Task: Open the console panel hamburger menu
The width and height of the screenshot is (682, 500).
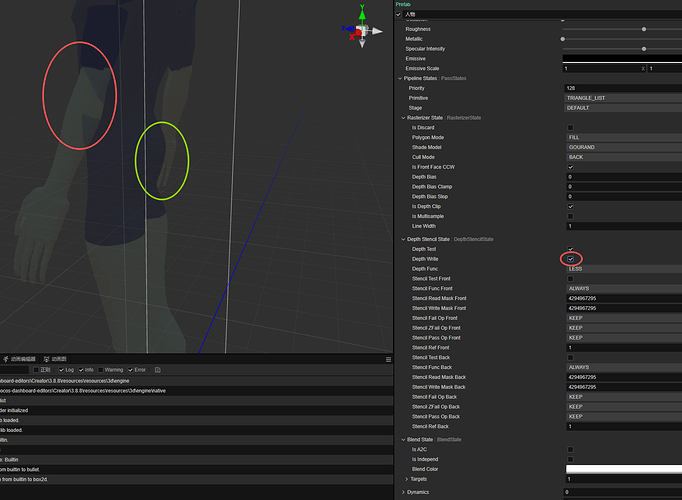Action: 388,360
